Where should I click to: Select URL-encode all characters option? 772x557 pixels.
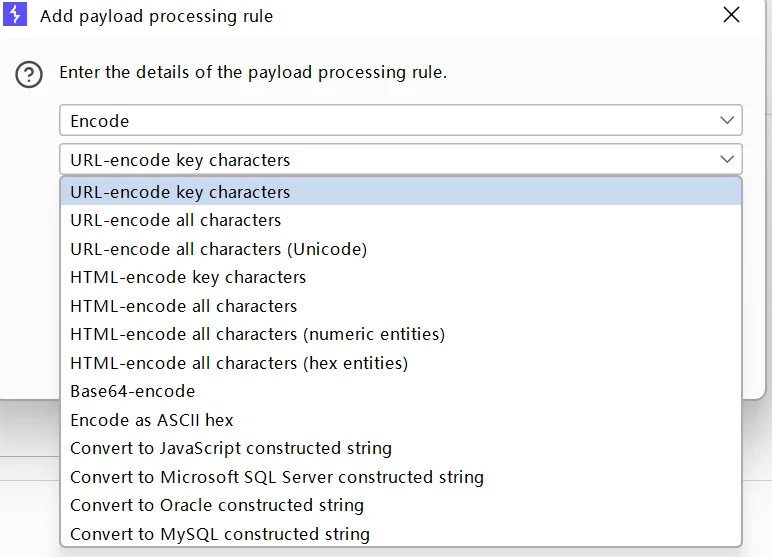(176, 220)
